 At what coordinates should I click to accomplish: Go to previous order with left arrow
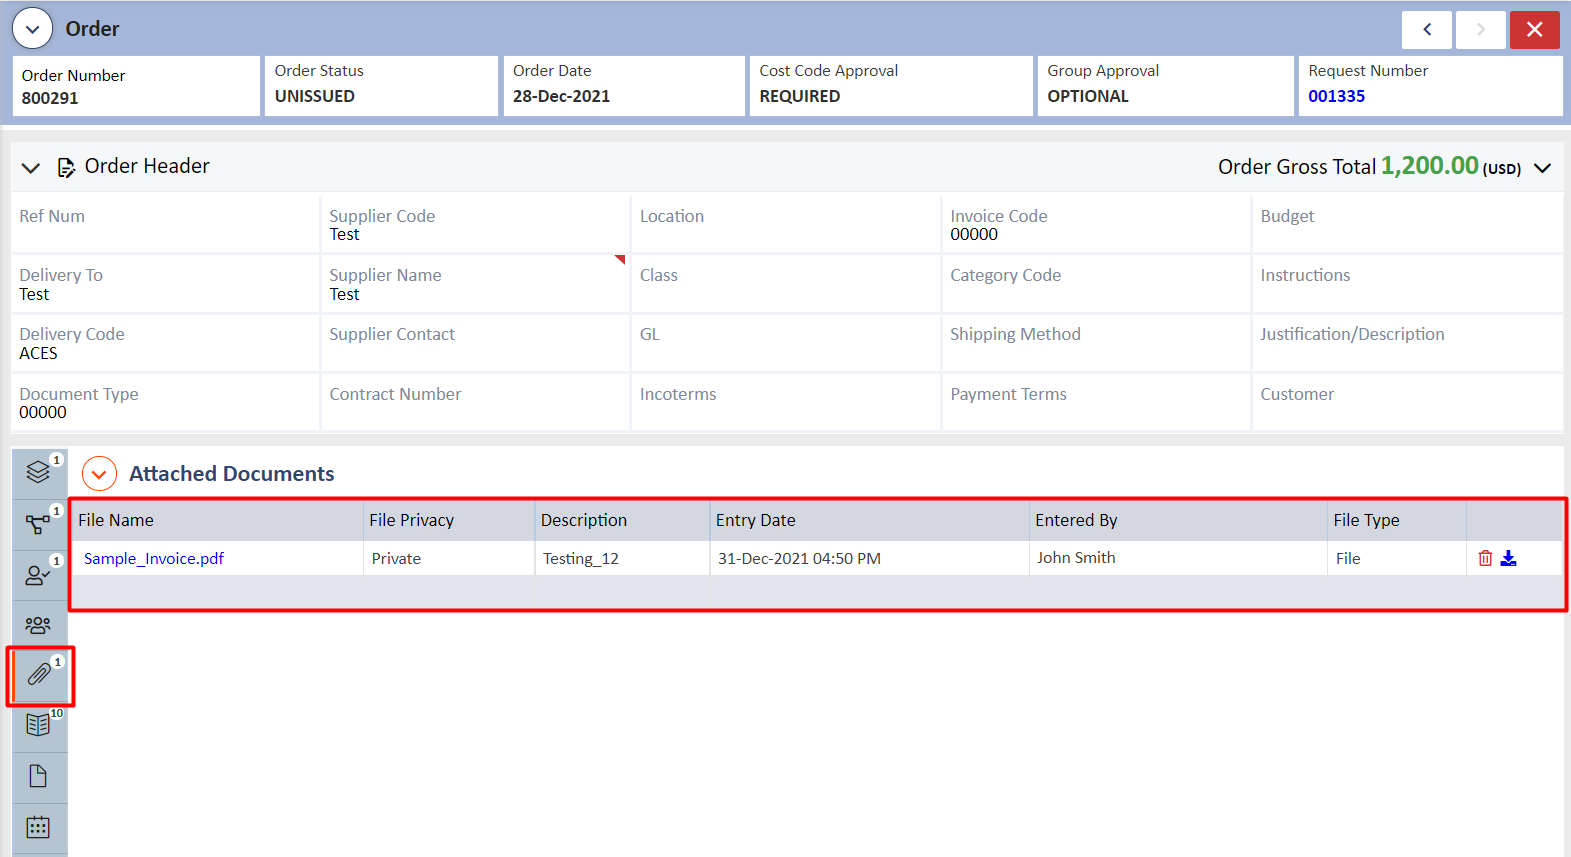(1427, 30)
